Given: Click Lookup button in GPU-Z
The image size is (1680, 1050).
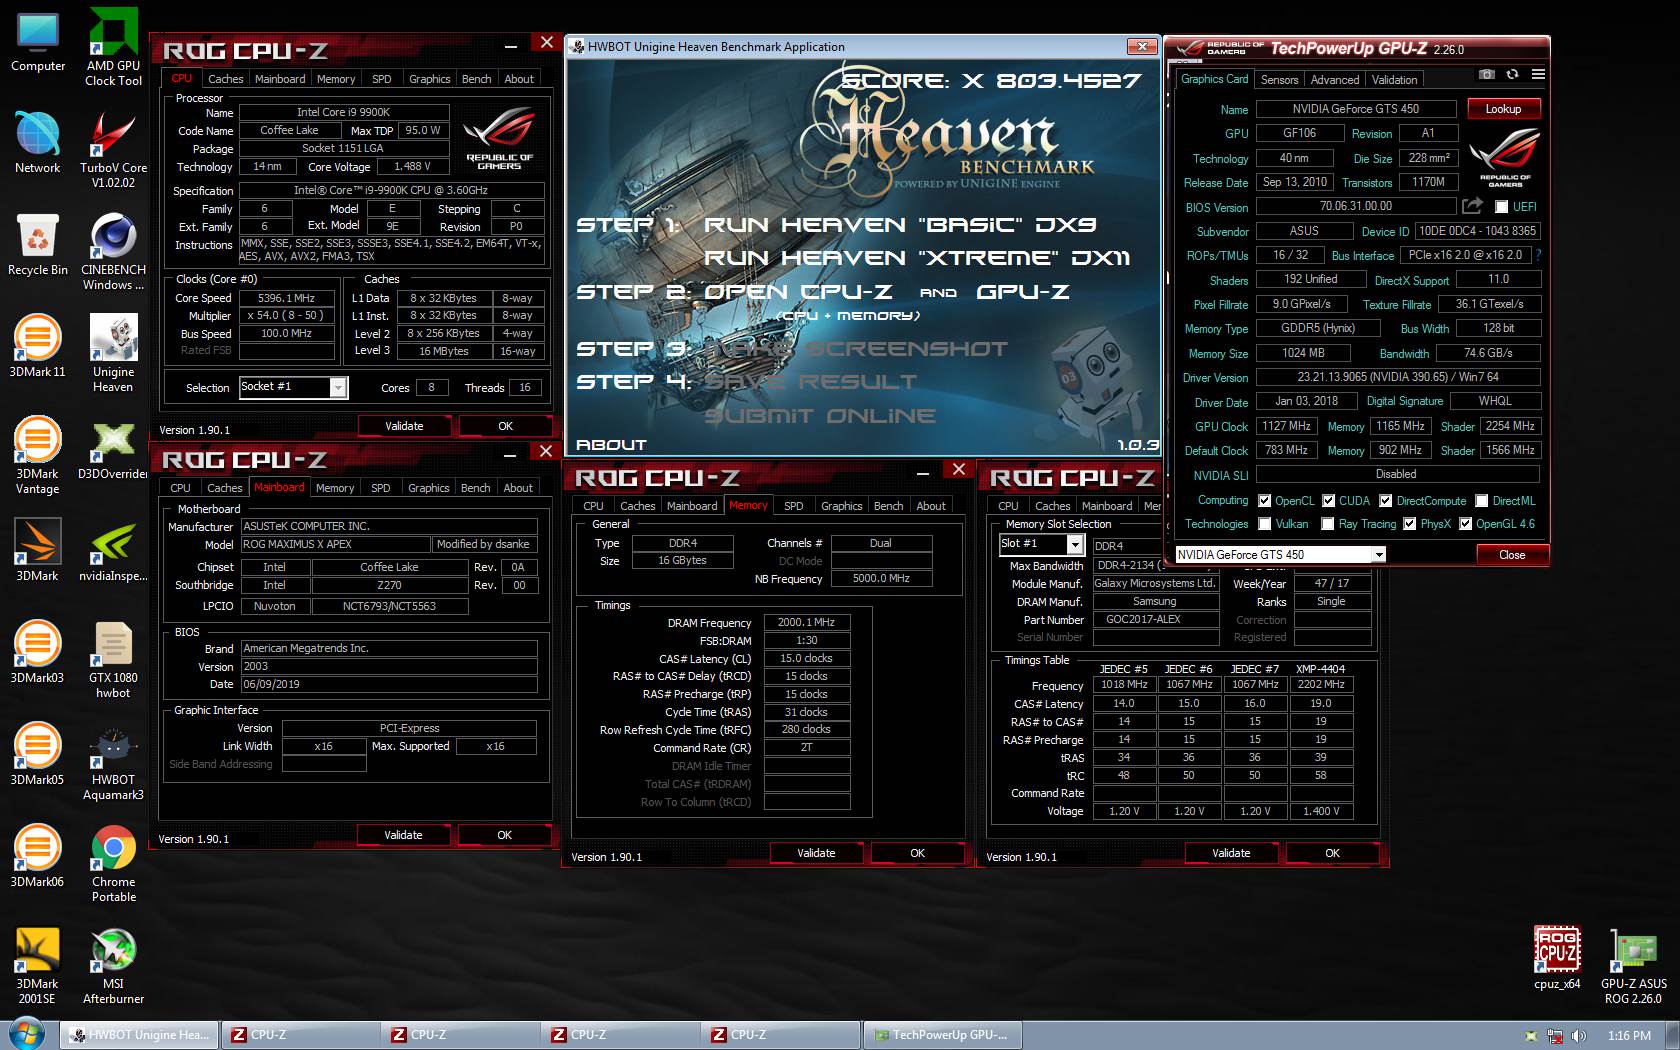Looking at the screenshot, I should click(1503, 109).
